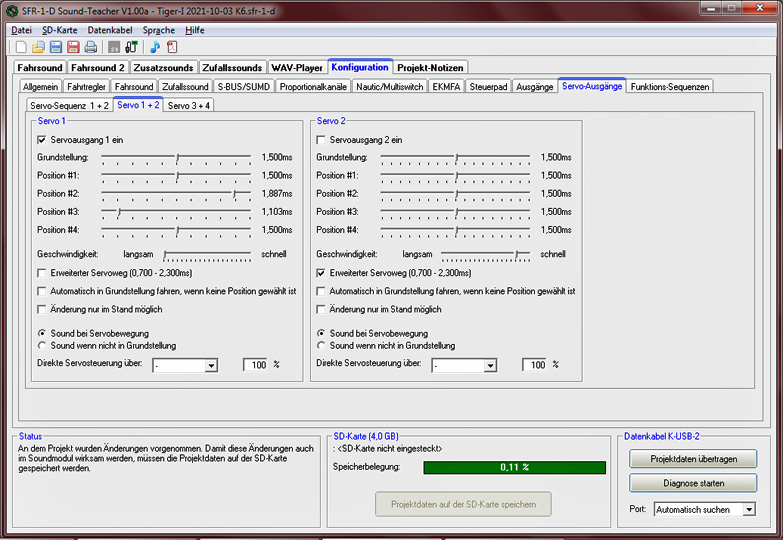Check Änderung nur im Stand for Servo 1

(41, 310)
